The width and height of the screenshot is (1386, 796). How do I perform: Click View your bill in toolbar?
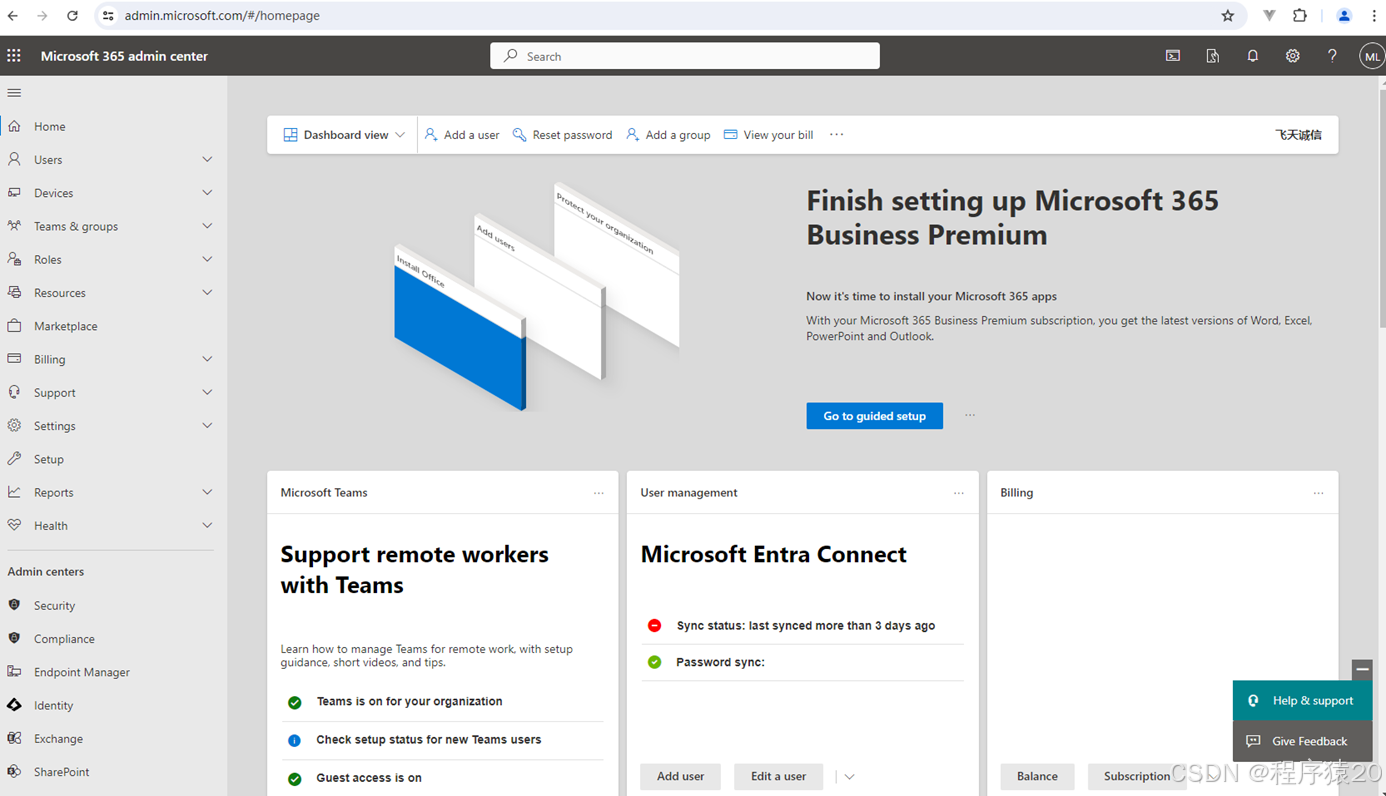768,135
